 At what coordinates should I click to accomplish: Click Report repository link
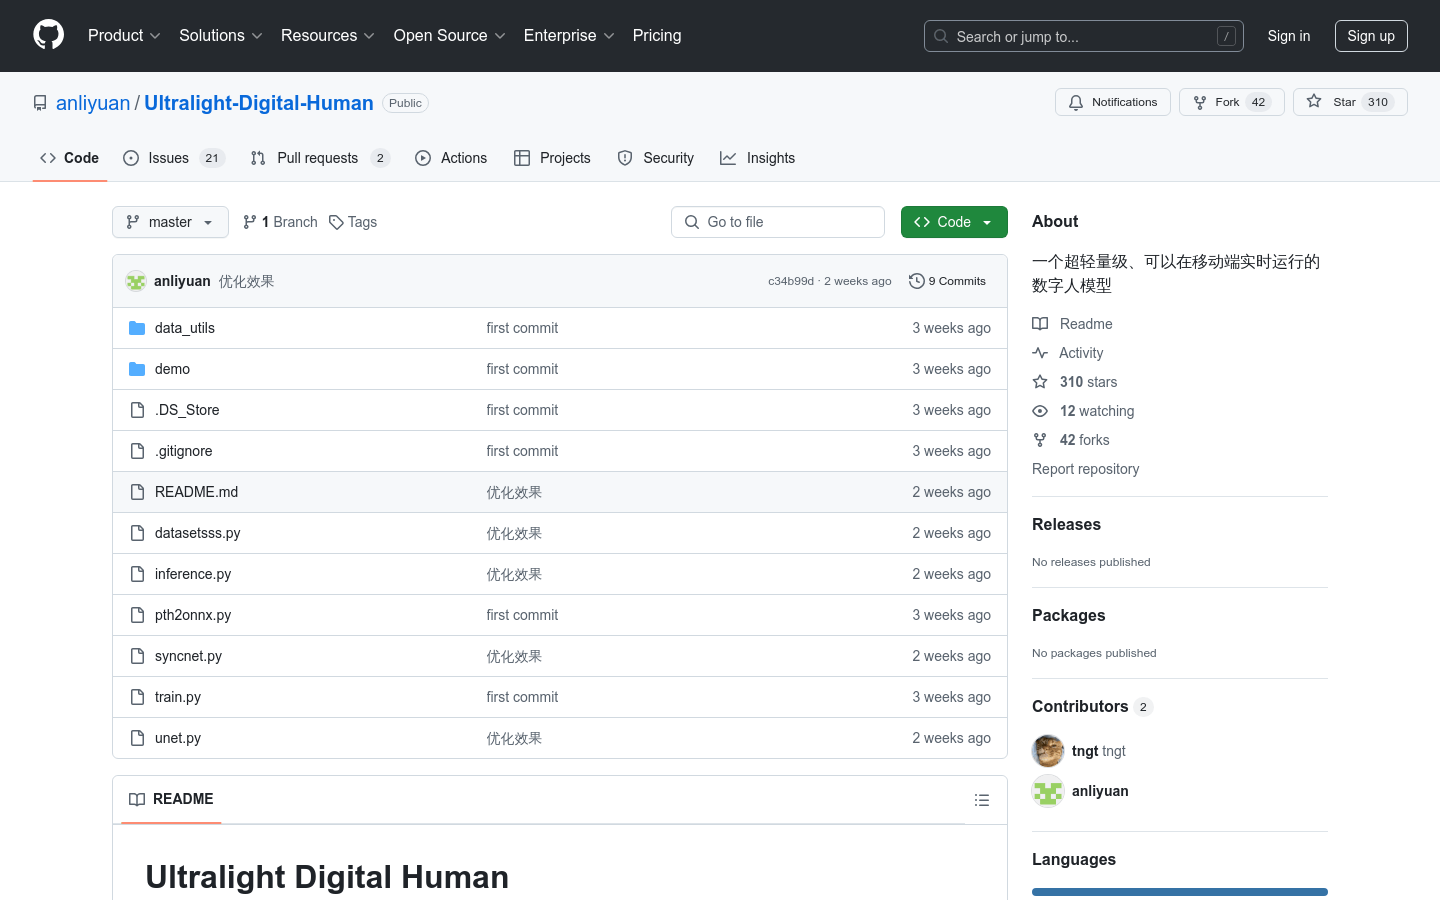pos(1085,469)
